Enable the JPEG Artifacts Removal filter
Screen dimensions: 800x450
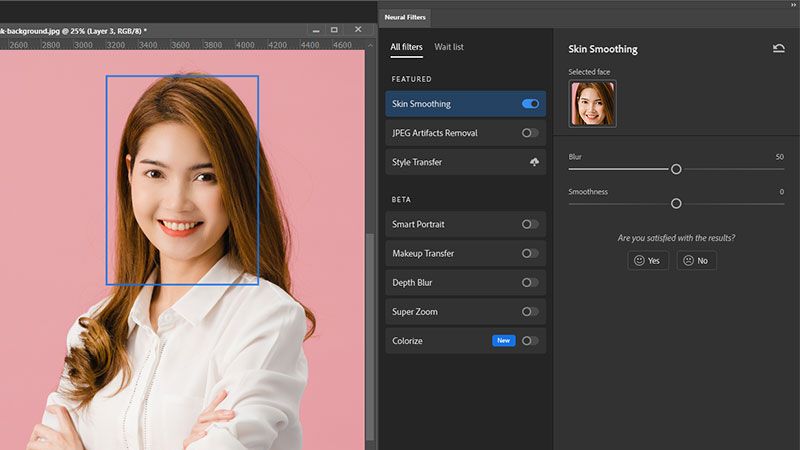[x=530, y=133]
